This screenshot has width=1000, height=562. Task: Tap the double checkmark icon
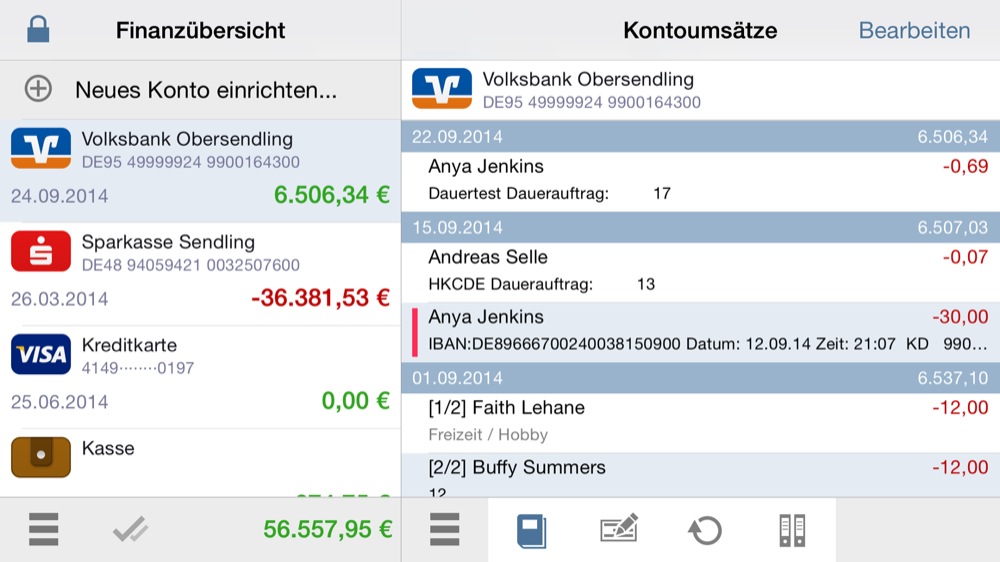tap(130, 530)
